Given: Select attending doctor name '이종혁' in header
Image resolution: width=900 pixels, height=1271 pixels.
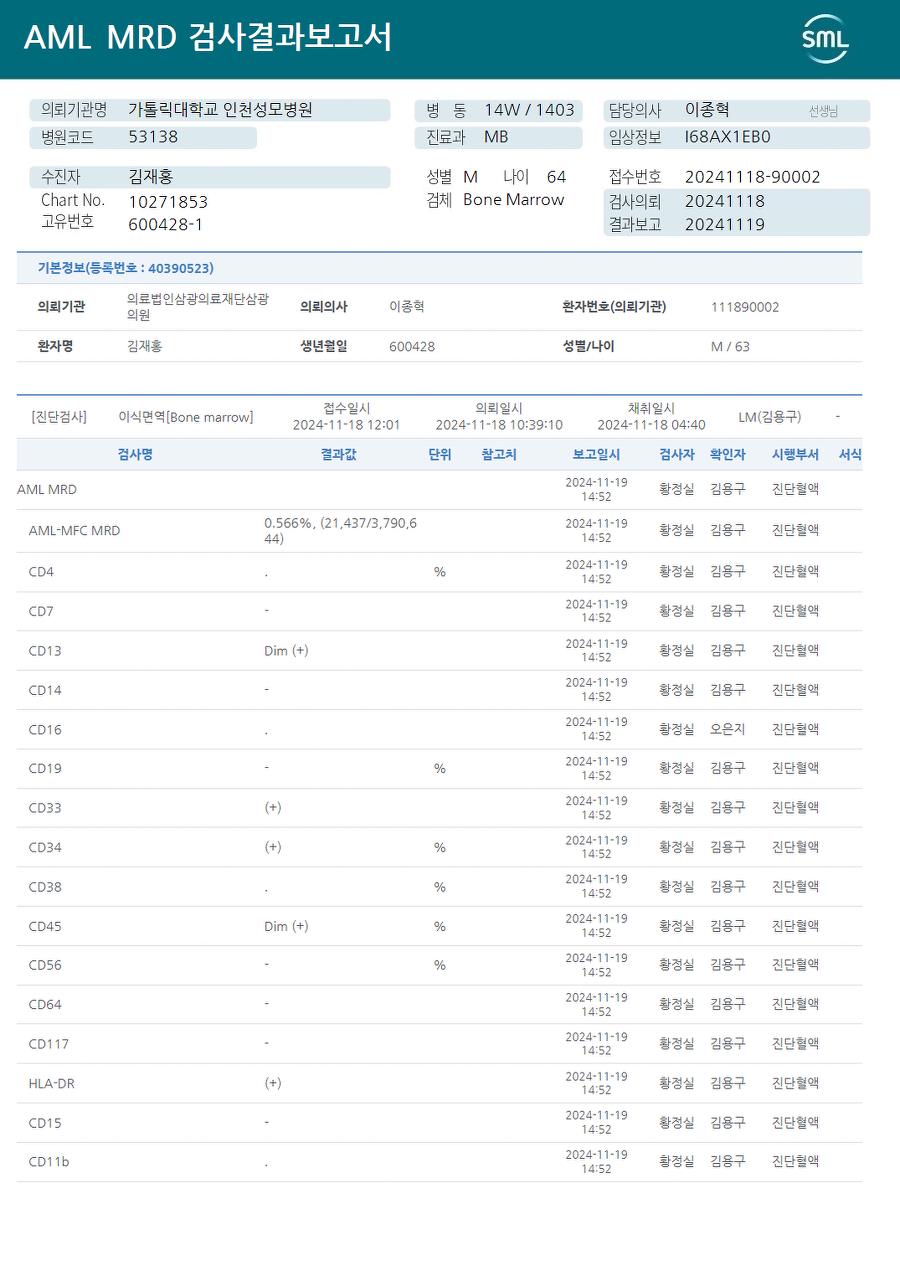Looking at the screenshot, I should pyautogui.click(x=707, y=110).
